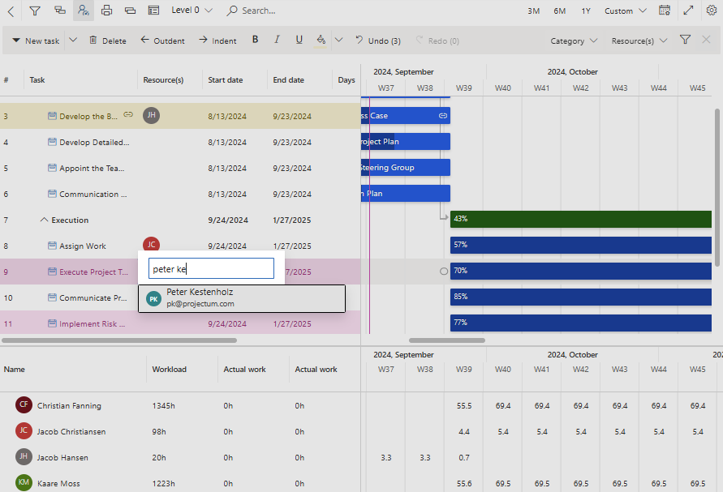Click the Outdent button

point(162,41)
